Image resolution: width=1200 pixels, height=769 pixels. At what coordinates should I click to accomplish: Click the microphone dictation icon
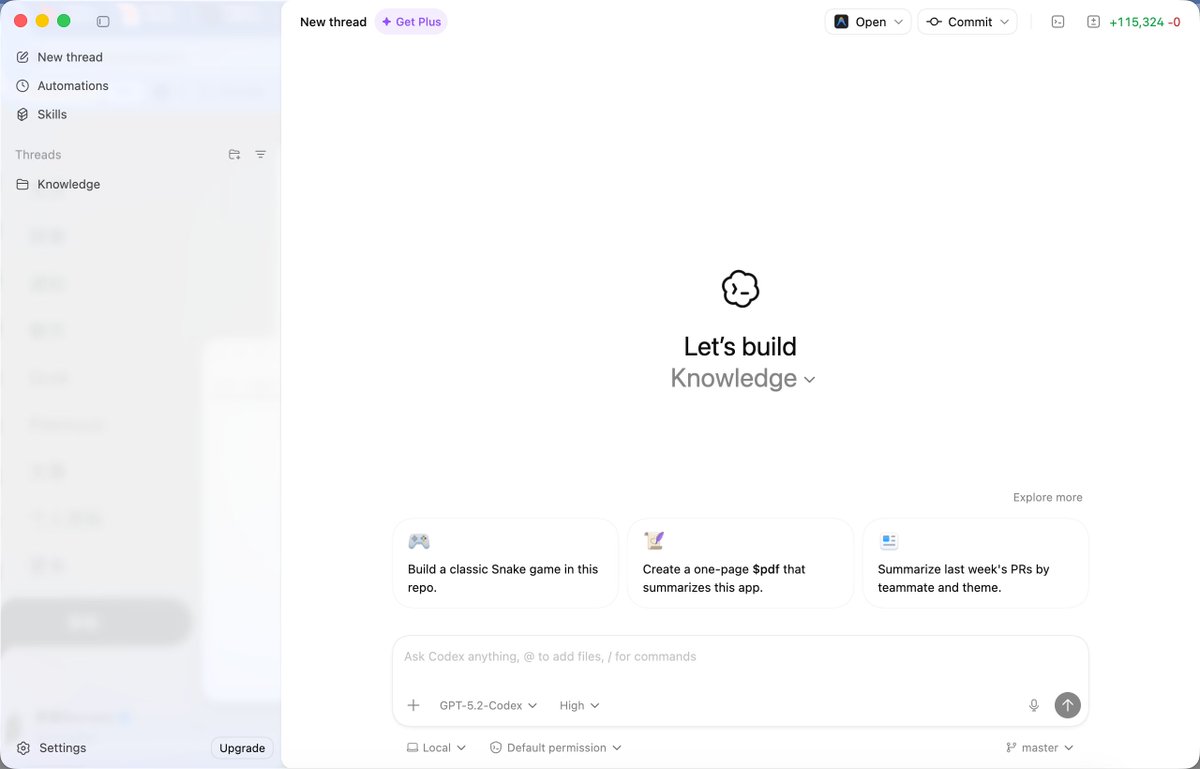coord(1034,705)
